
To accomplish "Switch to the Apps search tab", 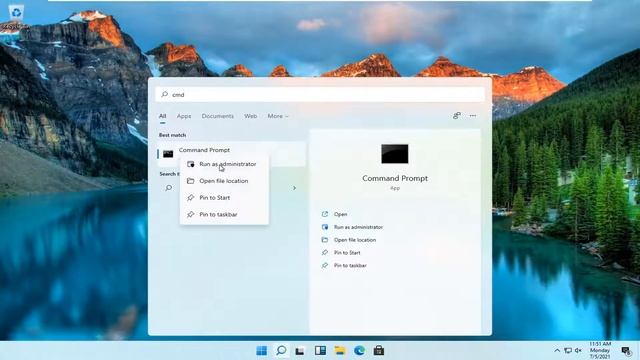I will [184, 116].
